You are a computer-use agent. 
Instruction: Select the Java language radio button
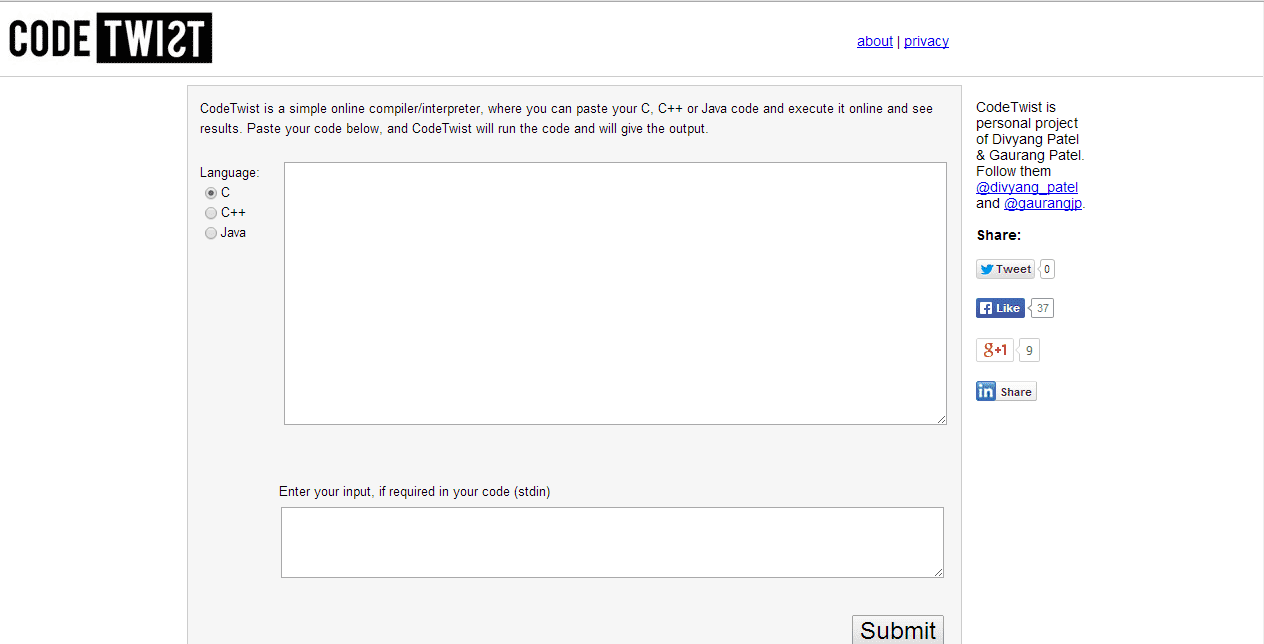(x=211, y=233)
